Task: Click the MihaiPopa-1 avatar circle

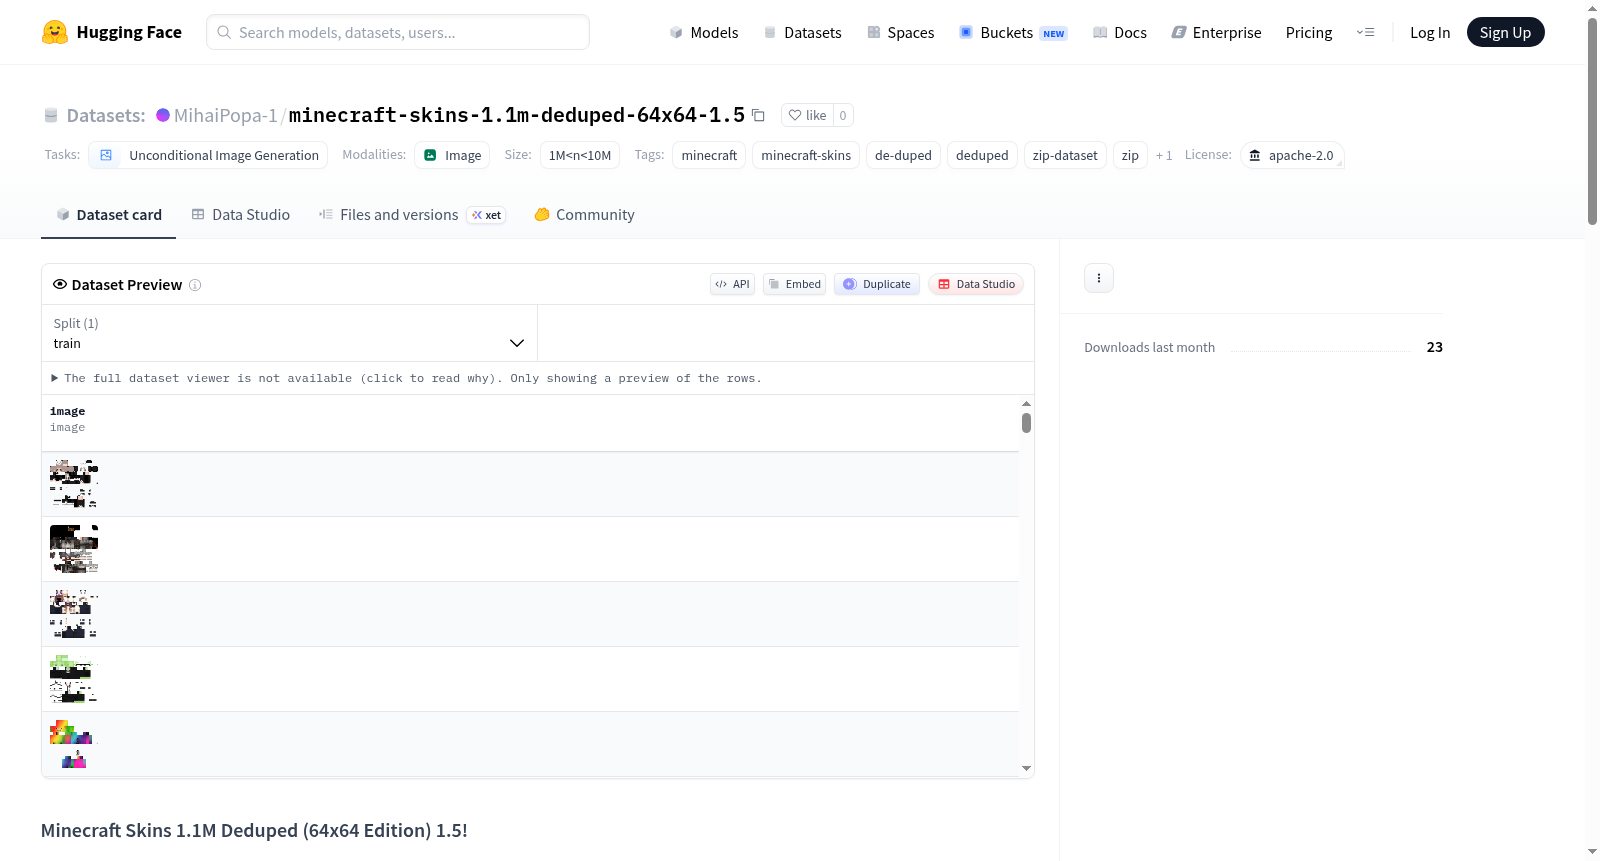Action: [x=163, y=115]
